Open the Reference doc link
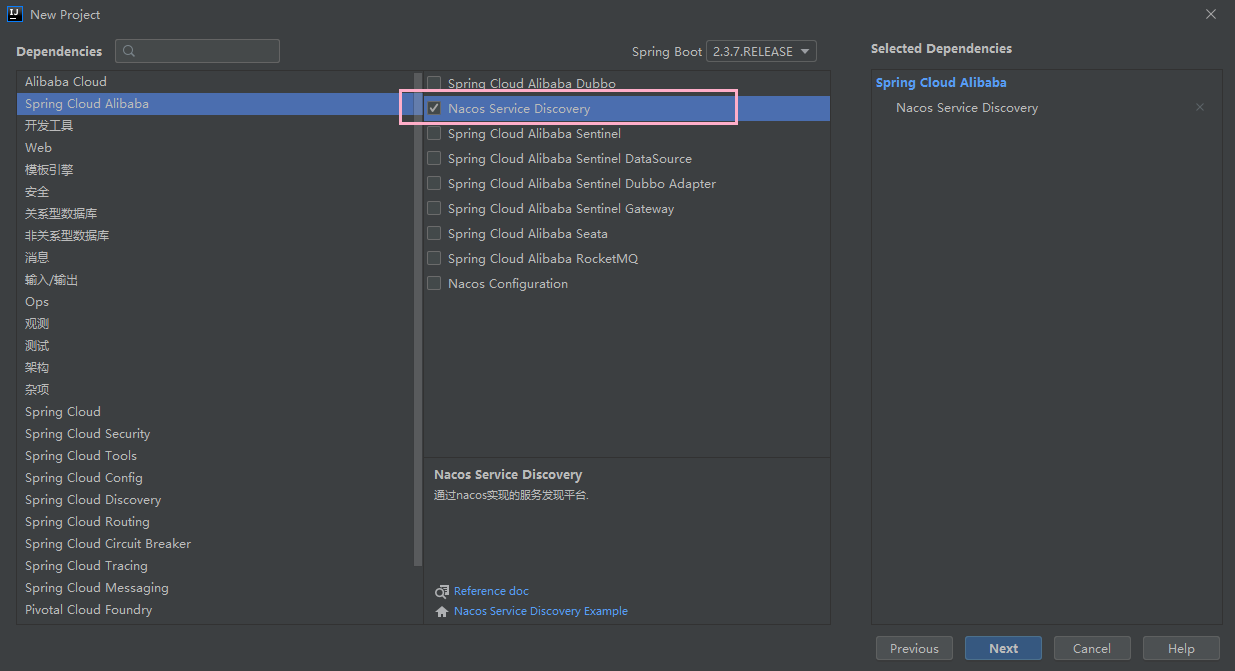Image resolution: width=1235 pixels, height=671 pixels. pos(491,591)
